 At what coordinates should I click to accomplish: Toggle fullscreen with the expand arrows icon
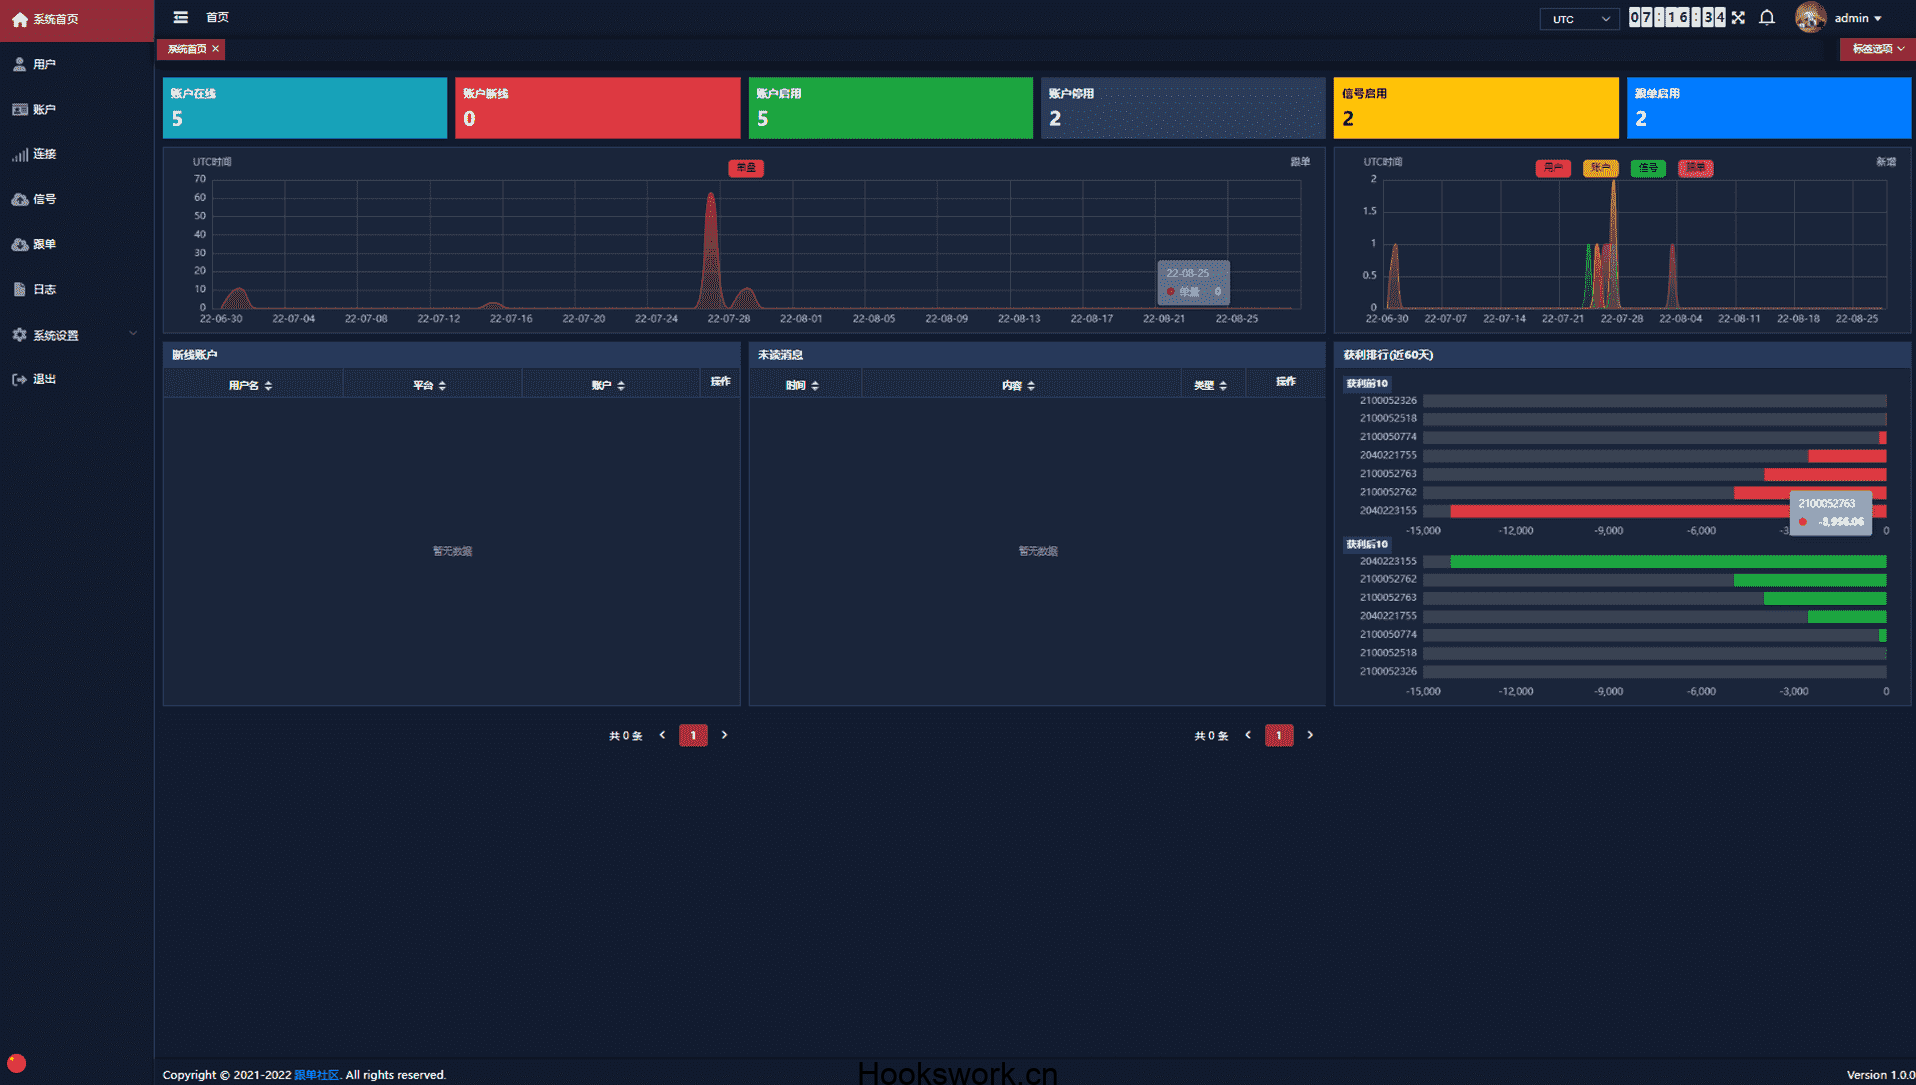[x=1738, y=18]
